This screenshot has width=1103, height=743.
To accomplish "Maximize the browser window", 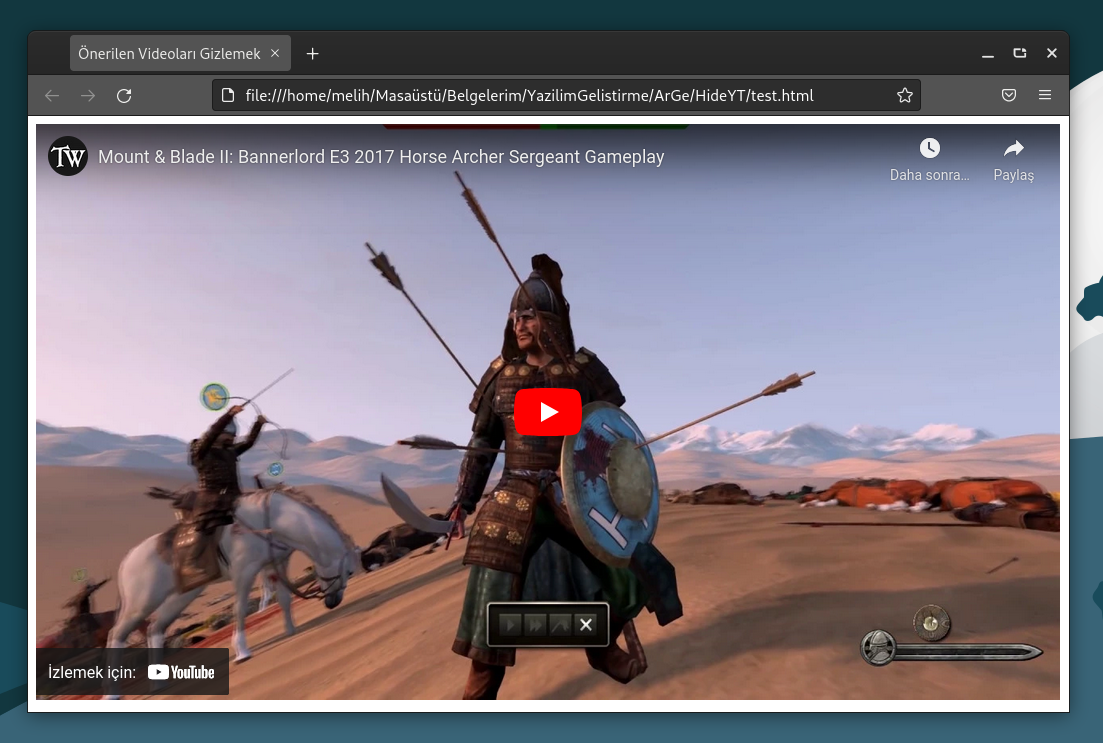I will [x=1020, y=53].
